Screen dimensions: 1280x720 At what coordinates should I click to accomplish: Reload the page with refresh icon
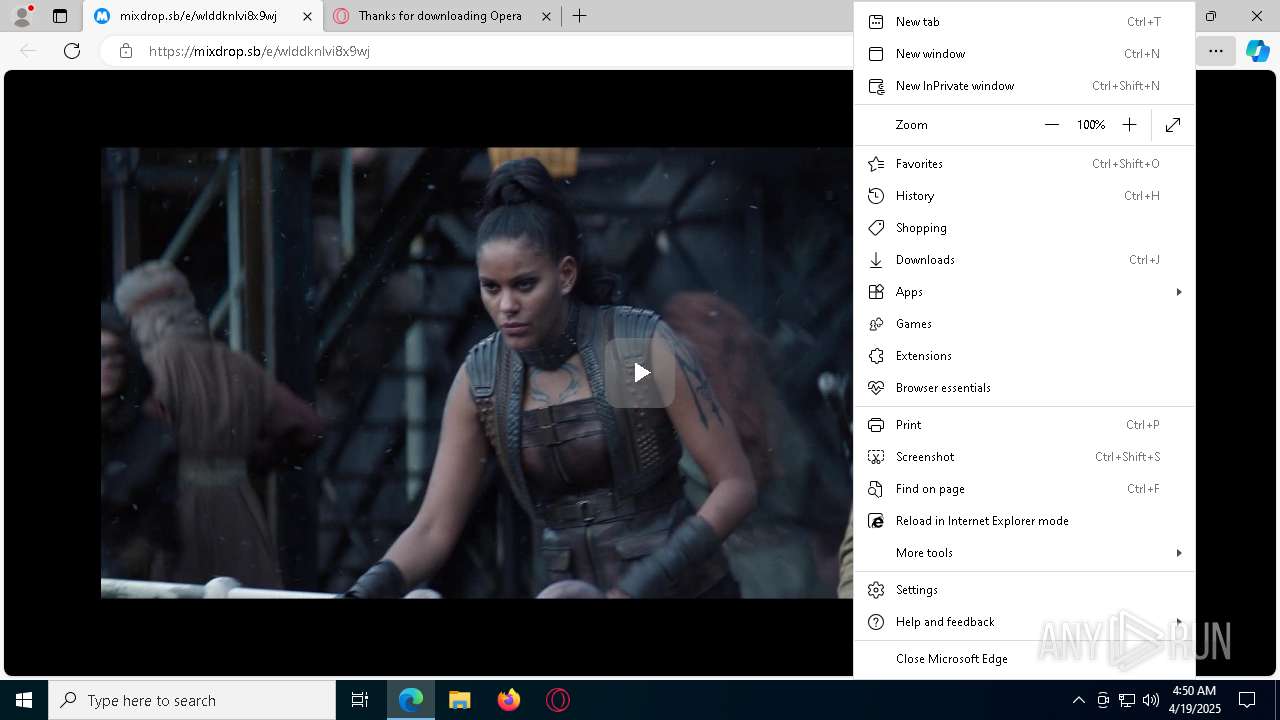(x=72, y=51)
